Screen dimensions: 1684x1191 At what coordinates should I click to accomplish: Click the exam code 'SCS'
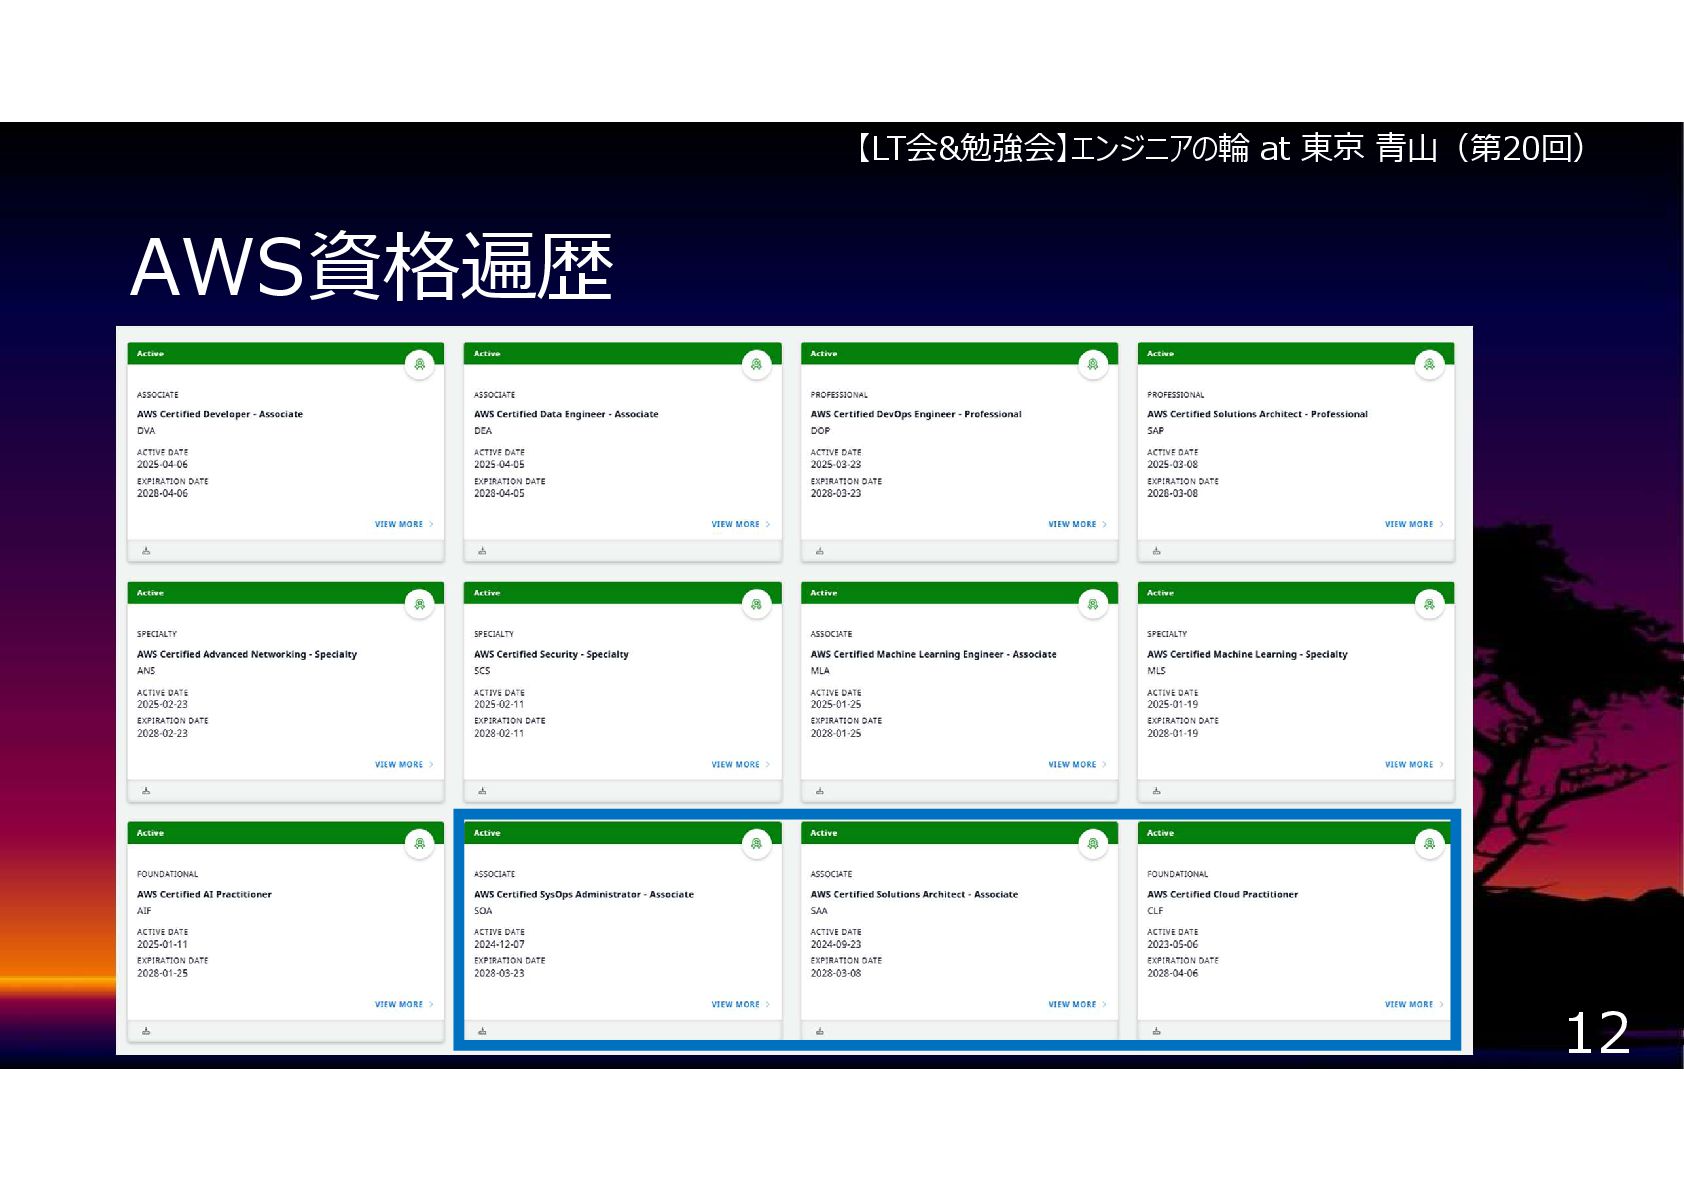(482, 671)
